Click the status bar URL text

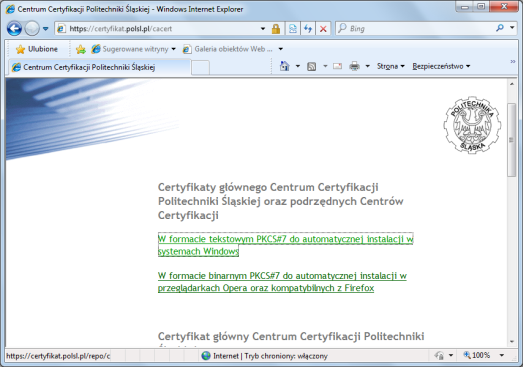[x=58, y=356]
